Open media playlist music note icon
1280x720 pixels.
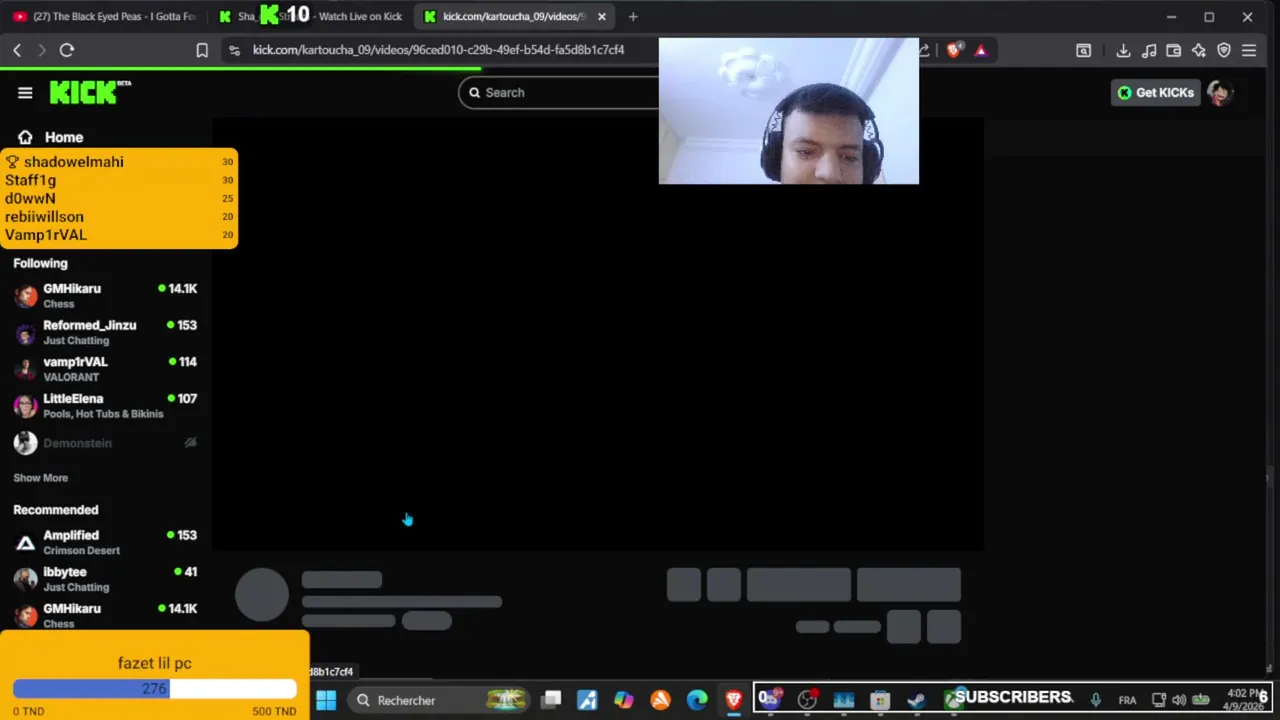pos(1149,50)
